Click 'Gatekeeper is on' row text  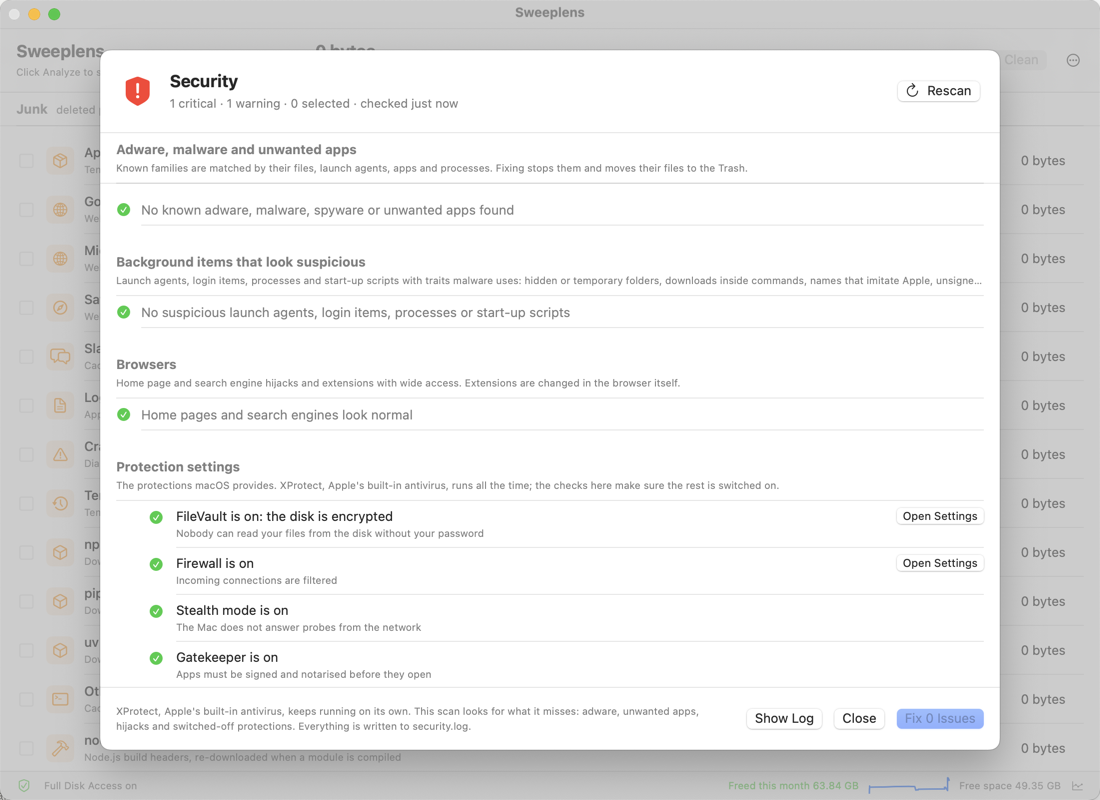pos(227,658)
